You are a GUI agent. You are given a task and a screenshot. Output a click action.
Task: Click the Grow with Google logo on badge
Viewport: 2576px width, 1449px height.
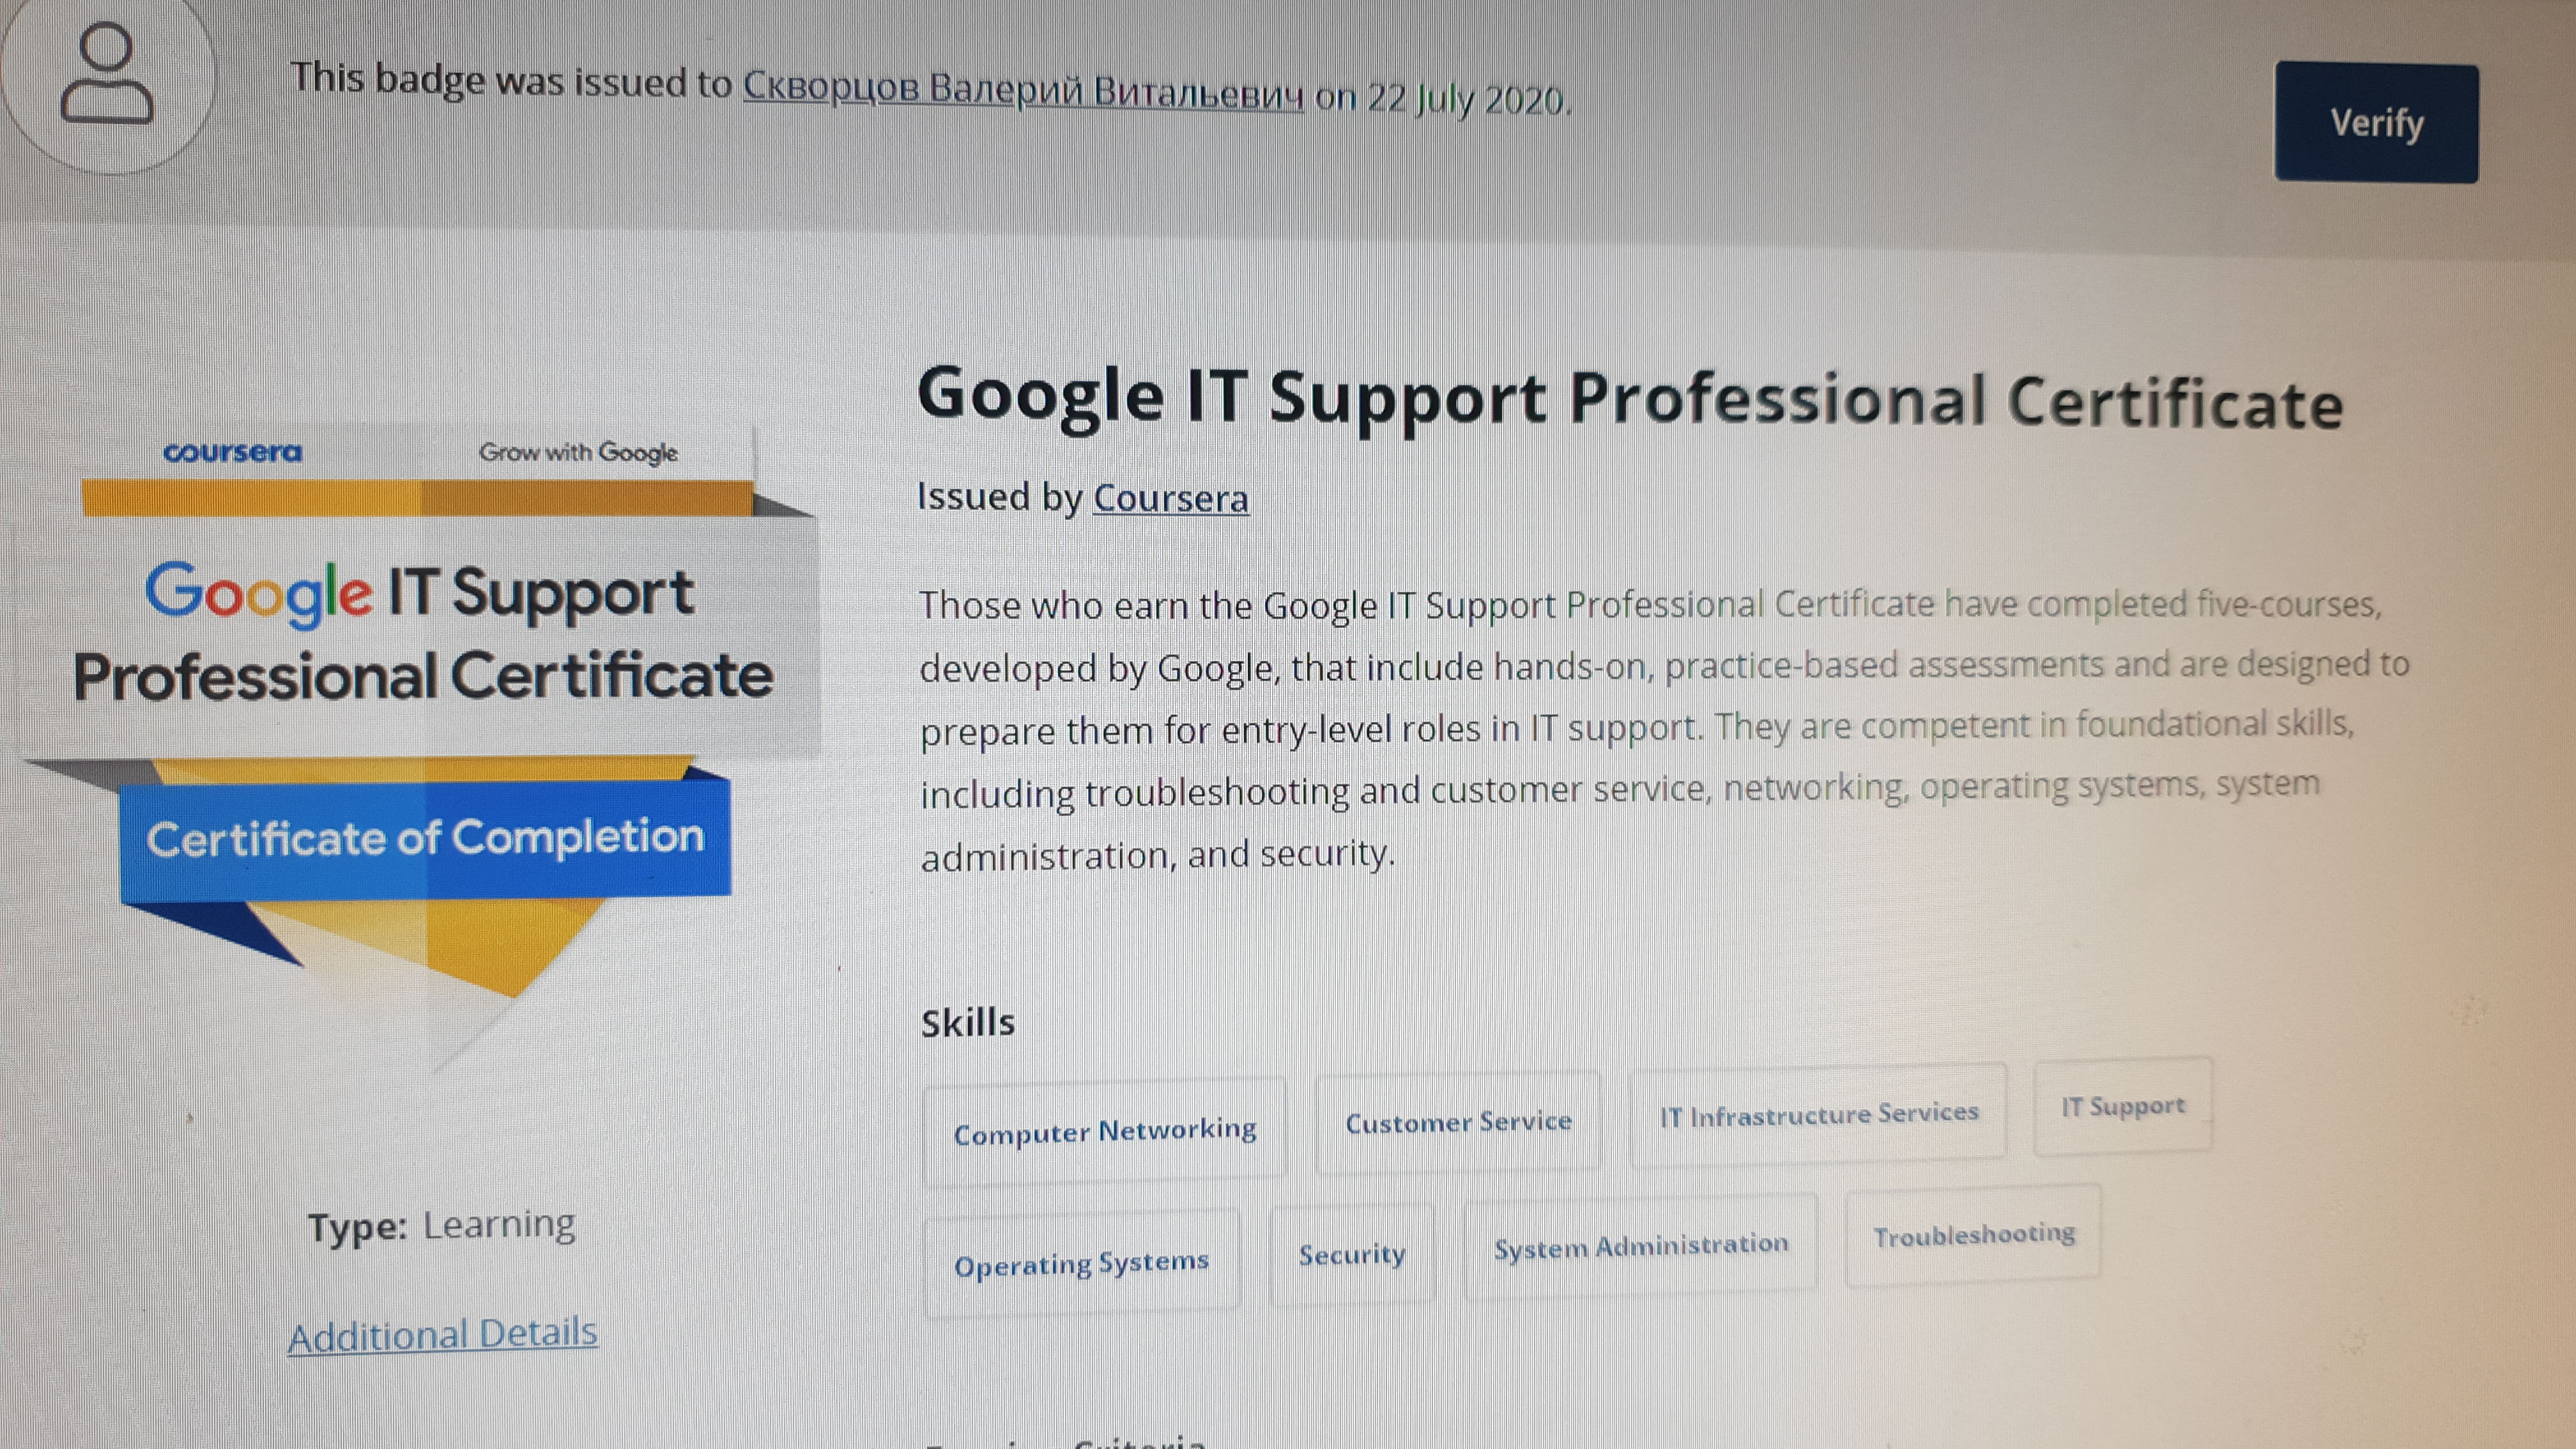coord(578,452)
